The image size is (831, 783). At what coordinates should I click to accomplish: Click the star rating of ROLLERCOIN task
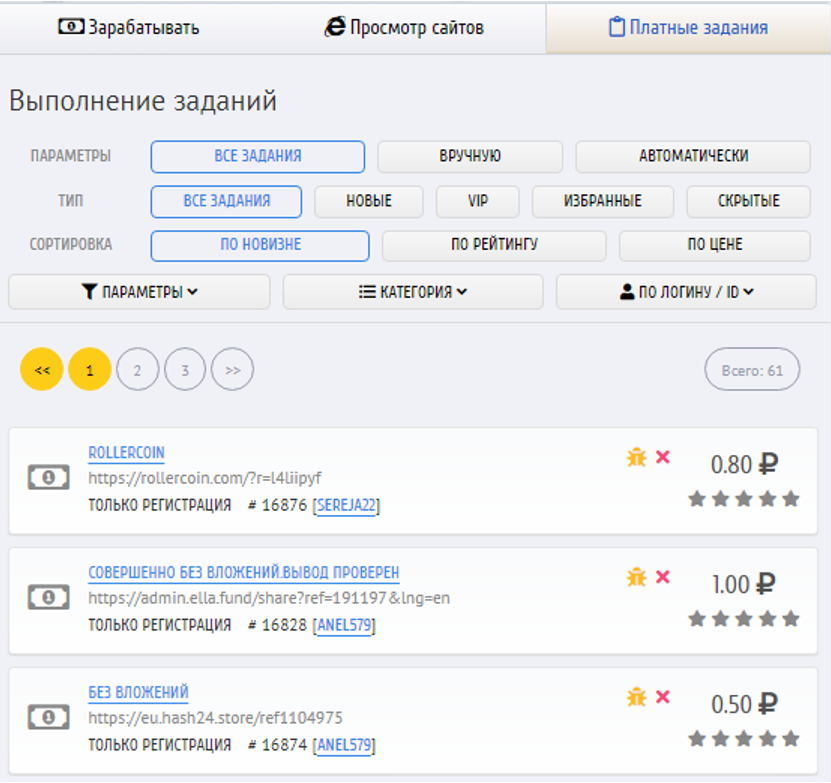[x=744, y=498]
